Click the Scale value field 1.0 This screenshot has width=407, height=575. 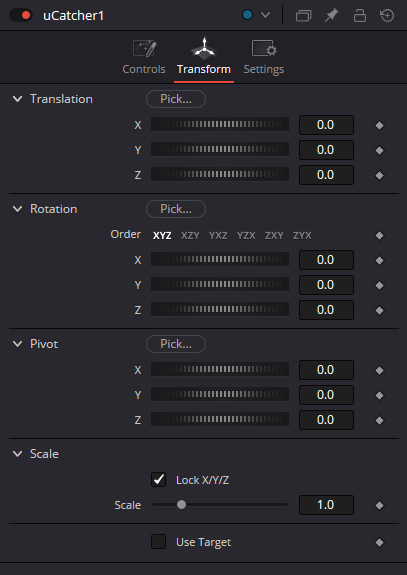coord(326,505)
